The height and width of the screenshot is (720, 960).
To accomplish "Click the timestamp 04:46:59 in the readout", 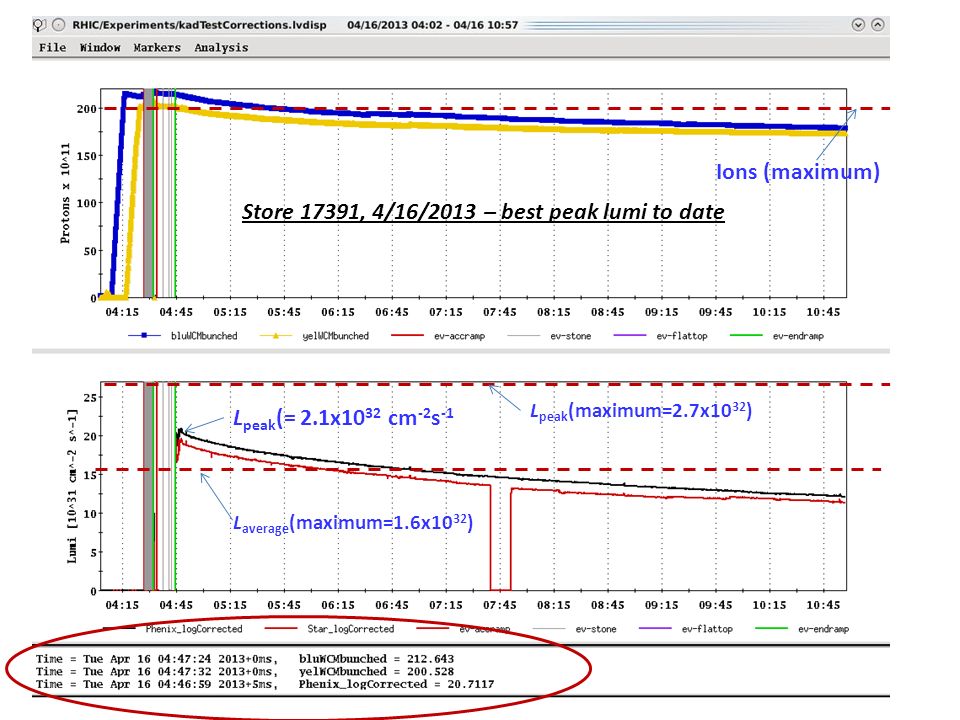I will 184,684.
